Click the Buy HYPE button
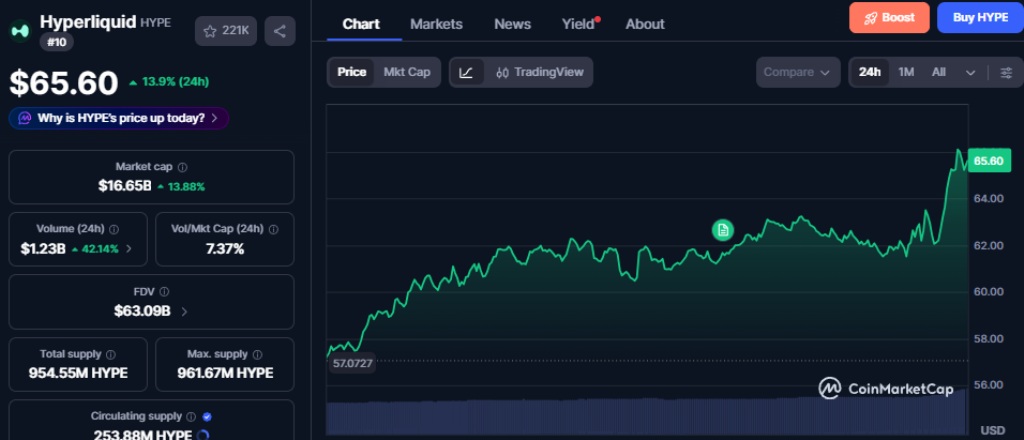Viewport: 1024px width, 440px height. (980, 18)
